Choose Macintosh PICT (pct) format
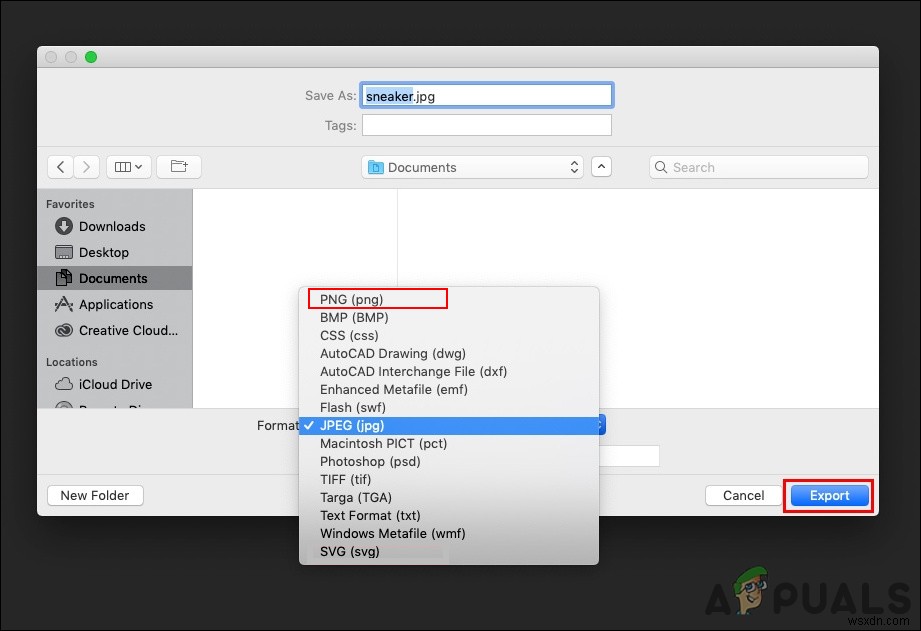 click(x=449, y=444)
